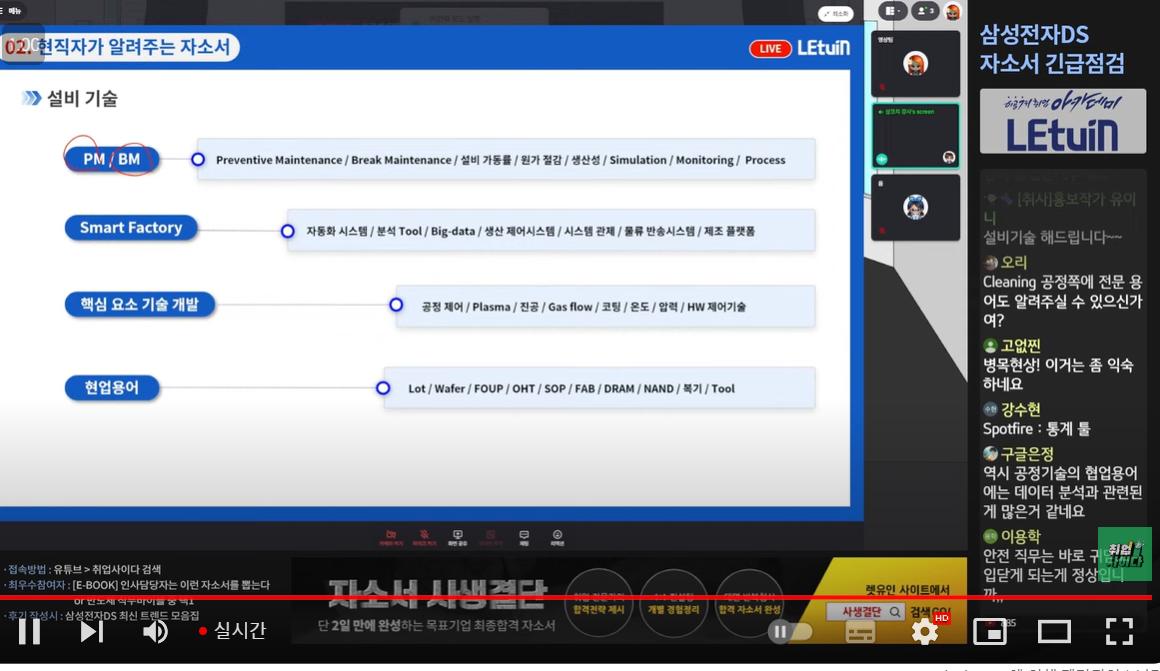Click the muted mic icon on bottom participant tile
Screen dimensions: 1160x671
pos(881,231)
